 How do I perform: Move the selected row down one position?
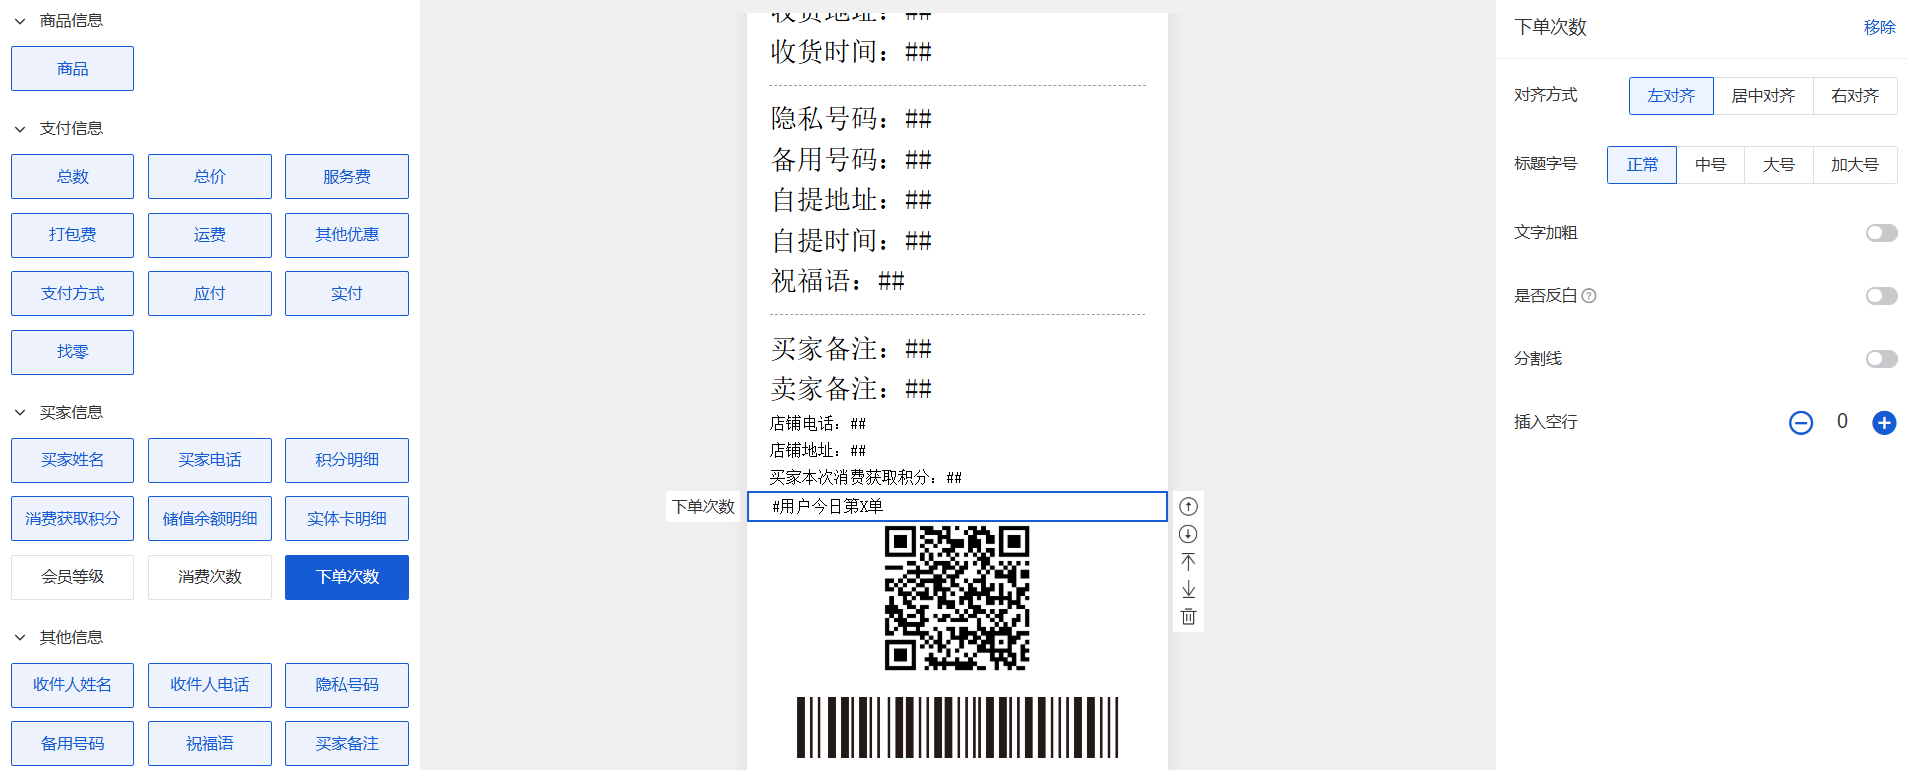[1188, 534]
